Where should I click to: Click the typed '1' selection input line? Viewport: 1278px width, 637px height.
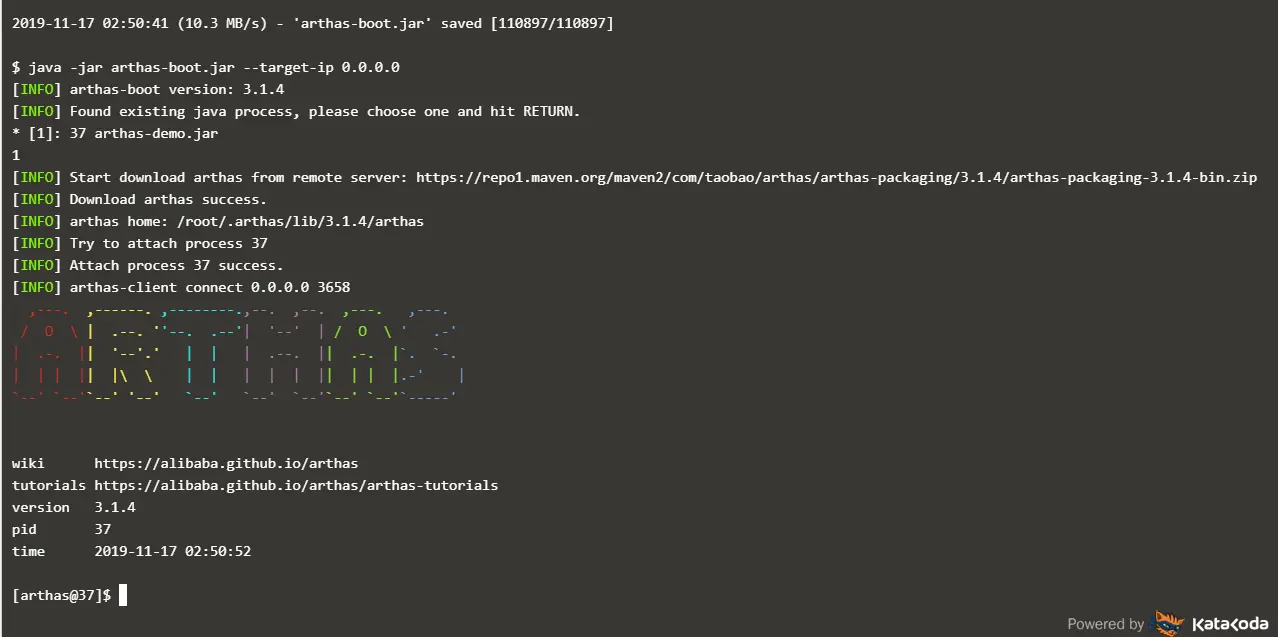[x=16, y=155]
